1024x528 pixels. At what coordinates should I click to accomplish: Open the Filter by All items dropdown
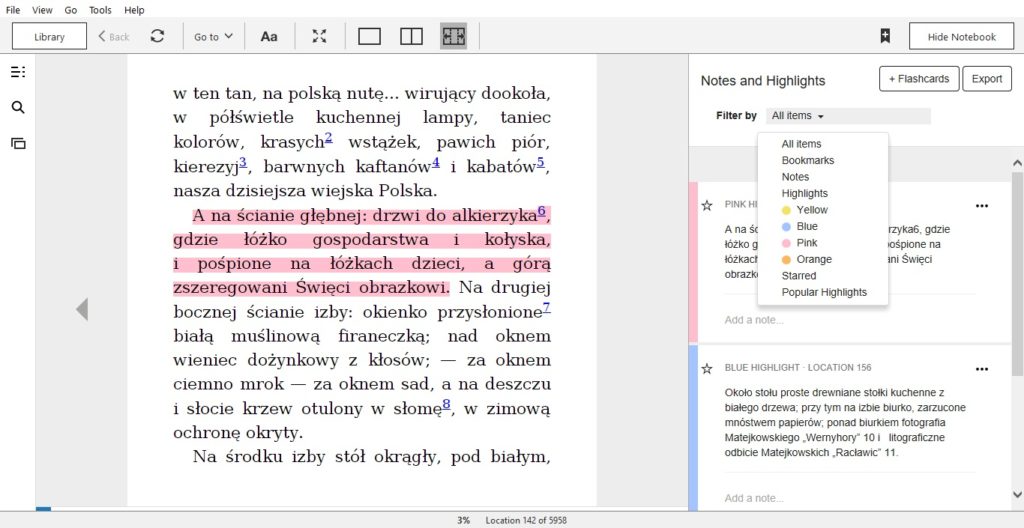tap(848, 116)
